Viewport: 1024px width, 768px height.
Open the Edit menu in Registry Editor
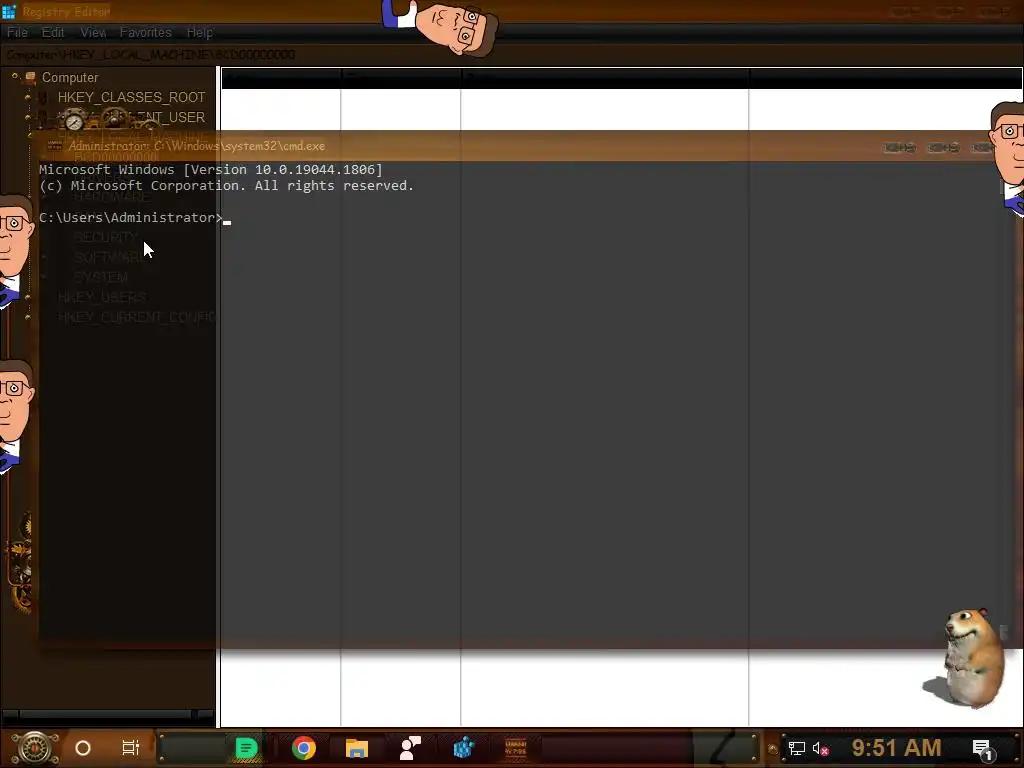click(x=53, y=33)
